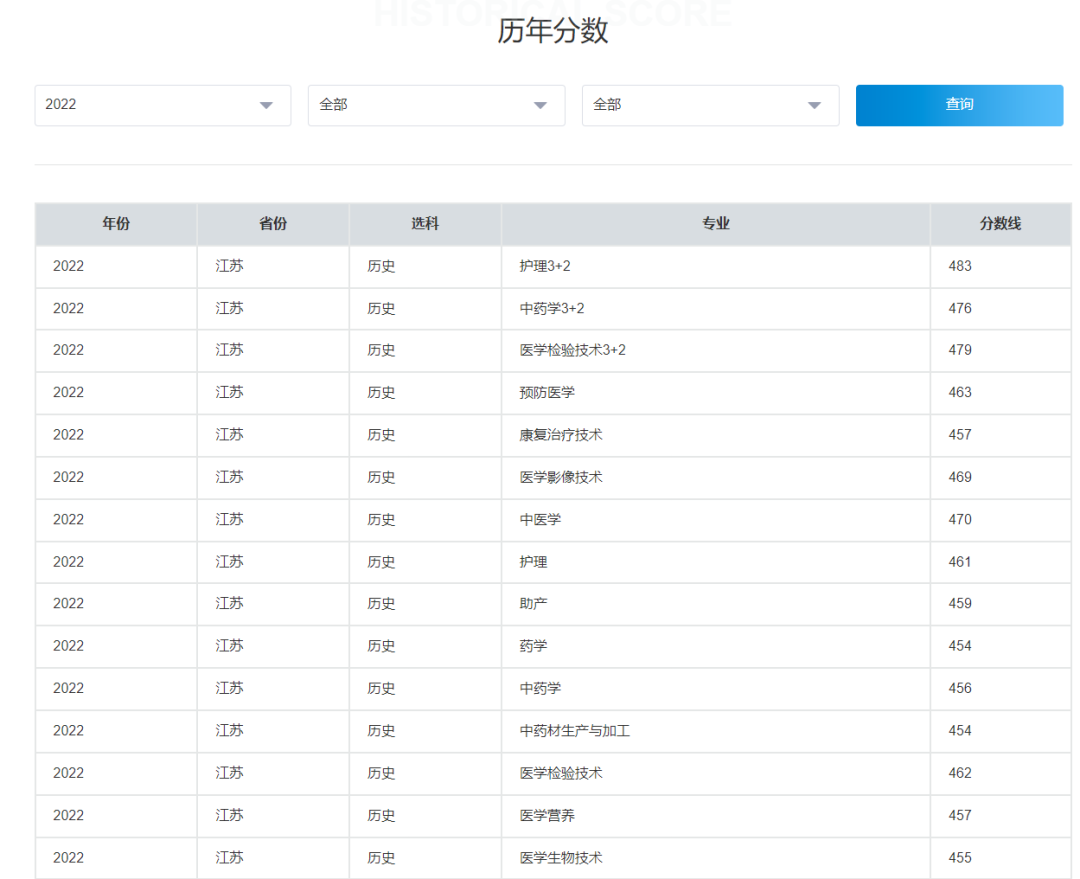Select the 助产 major cell

coord(534,604)
